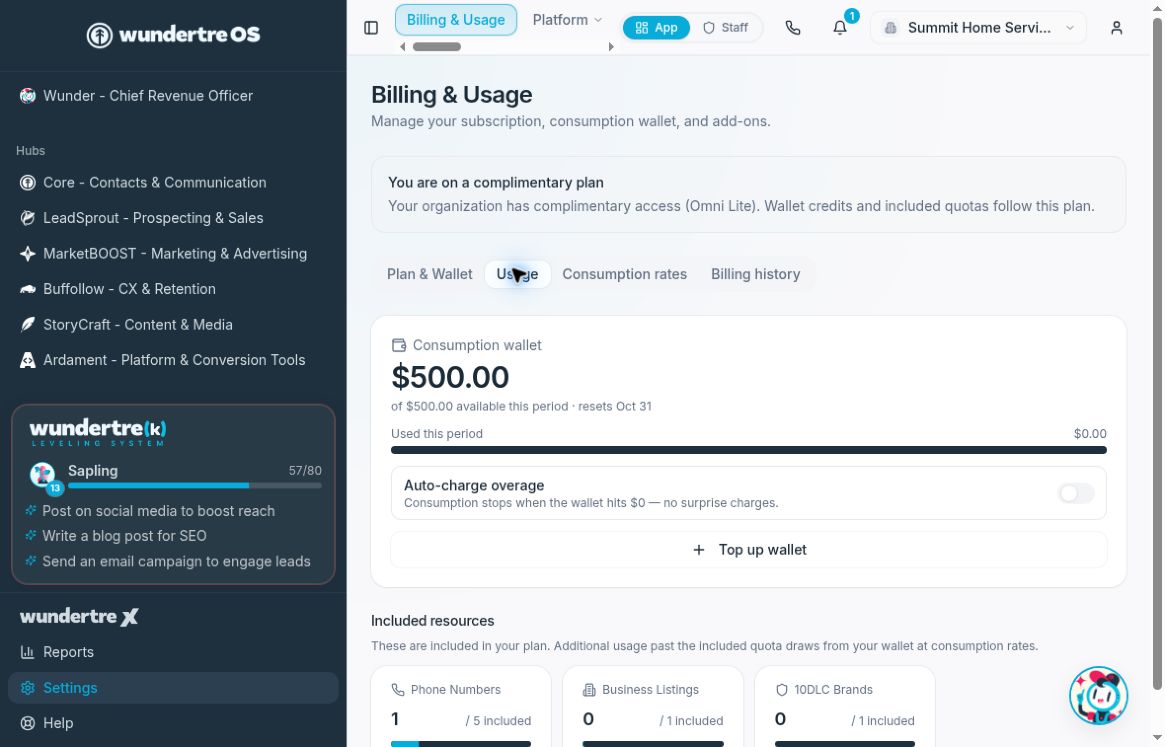Click the Sapling level progress bar
Viewport: 1165px width, 747px height.
coord(195,485)
